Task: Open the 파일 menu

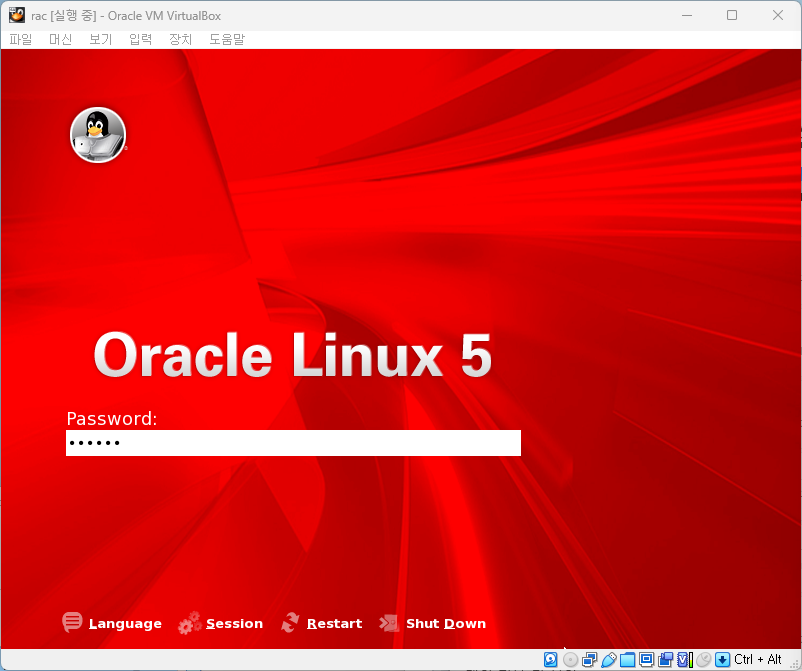Action: 20,39
